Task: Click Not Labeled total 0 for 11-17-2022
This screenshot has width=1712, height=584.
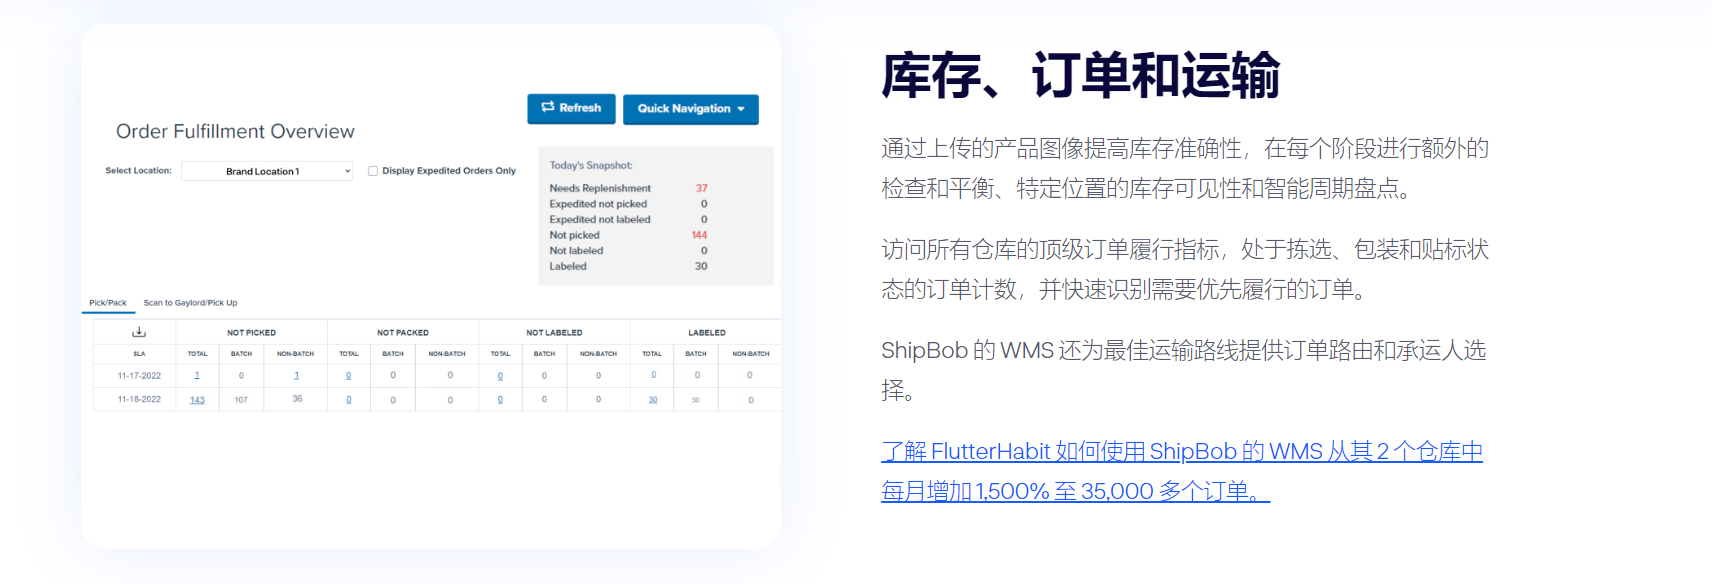Action: [x=500, y=376]
